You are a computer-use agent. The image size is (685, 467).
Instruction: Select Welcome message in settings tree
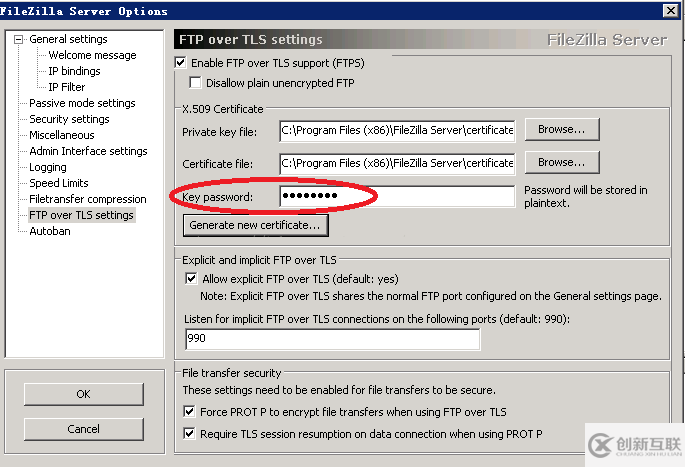coord(92,55)
